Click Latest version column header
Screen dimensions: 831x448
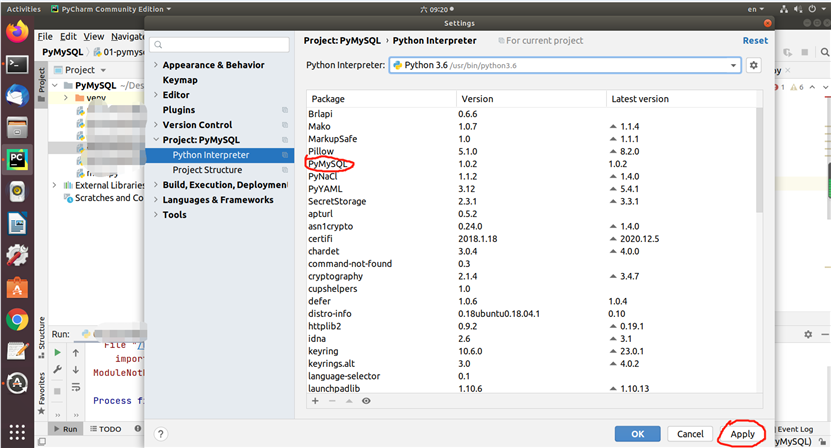681,99
